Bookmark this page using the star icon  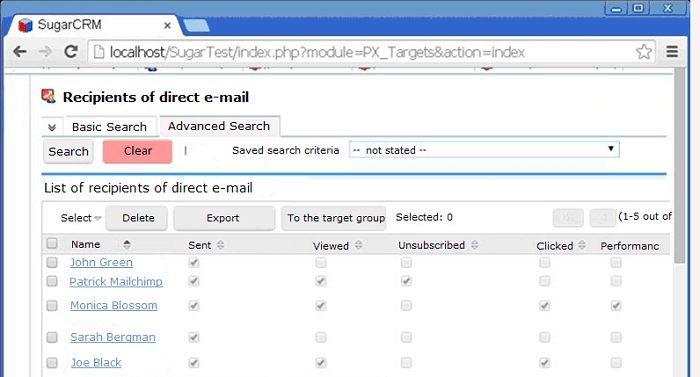644,52
